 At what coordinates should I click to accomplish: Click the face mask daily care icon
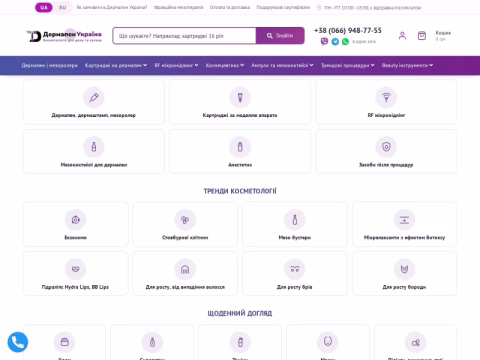pyautogui.click(x=328, y=342)
